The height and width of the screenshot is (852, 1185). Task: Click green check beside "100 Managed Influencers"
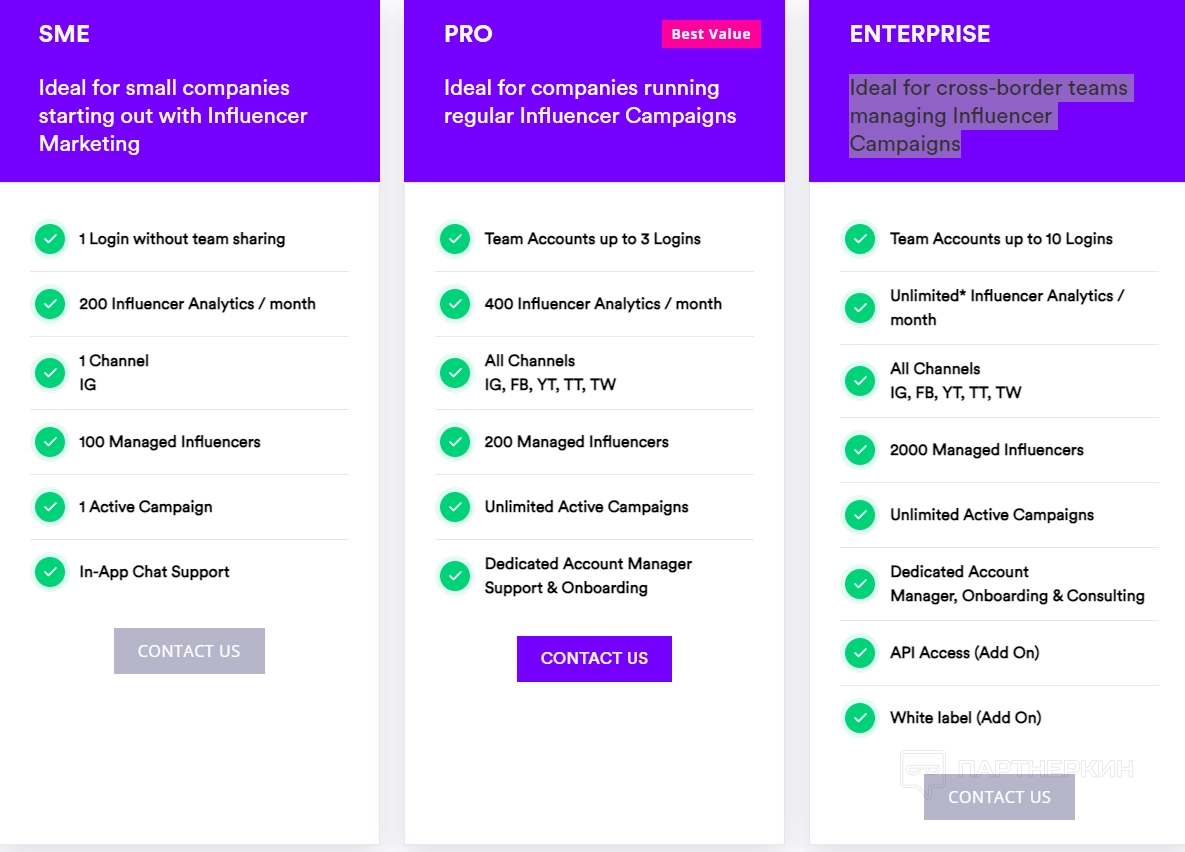tap(50, 442)
